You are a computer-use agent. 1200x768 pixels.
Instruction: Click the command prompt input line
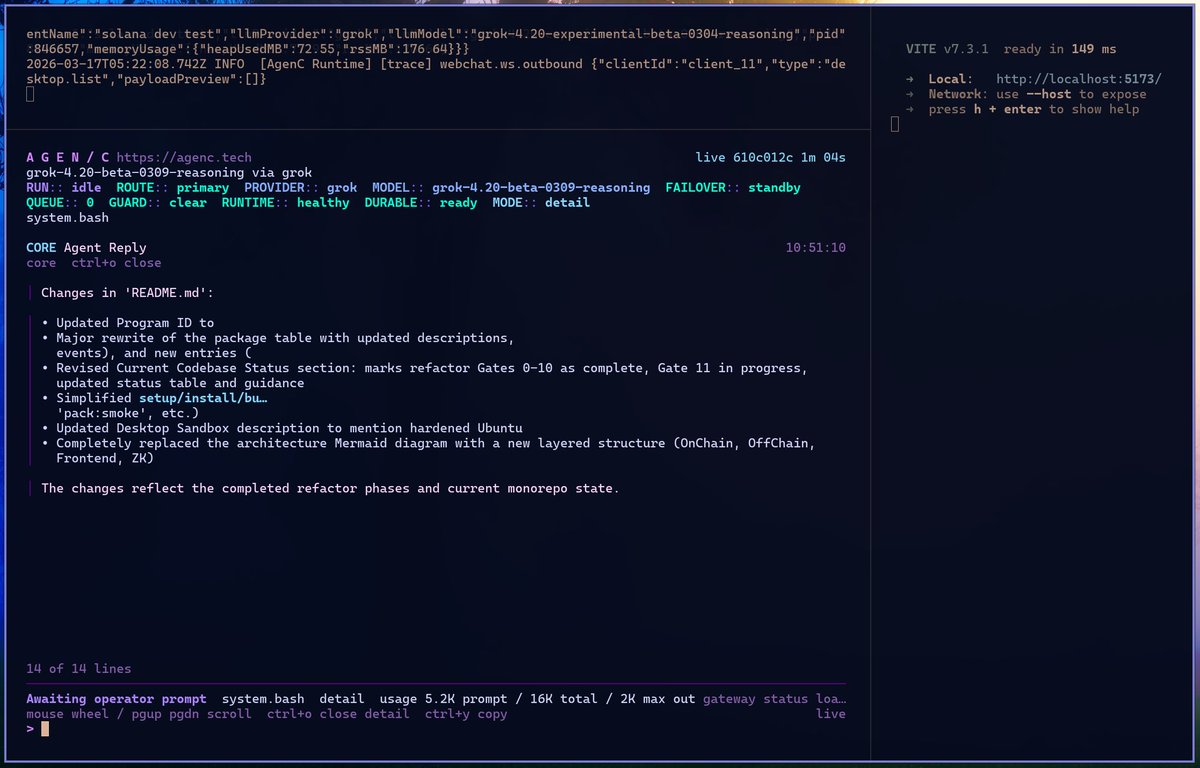[x=436, y=729]
